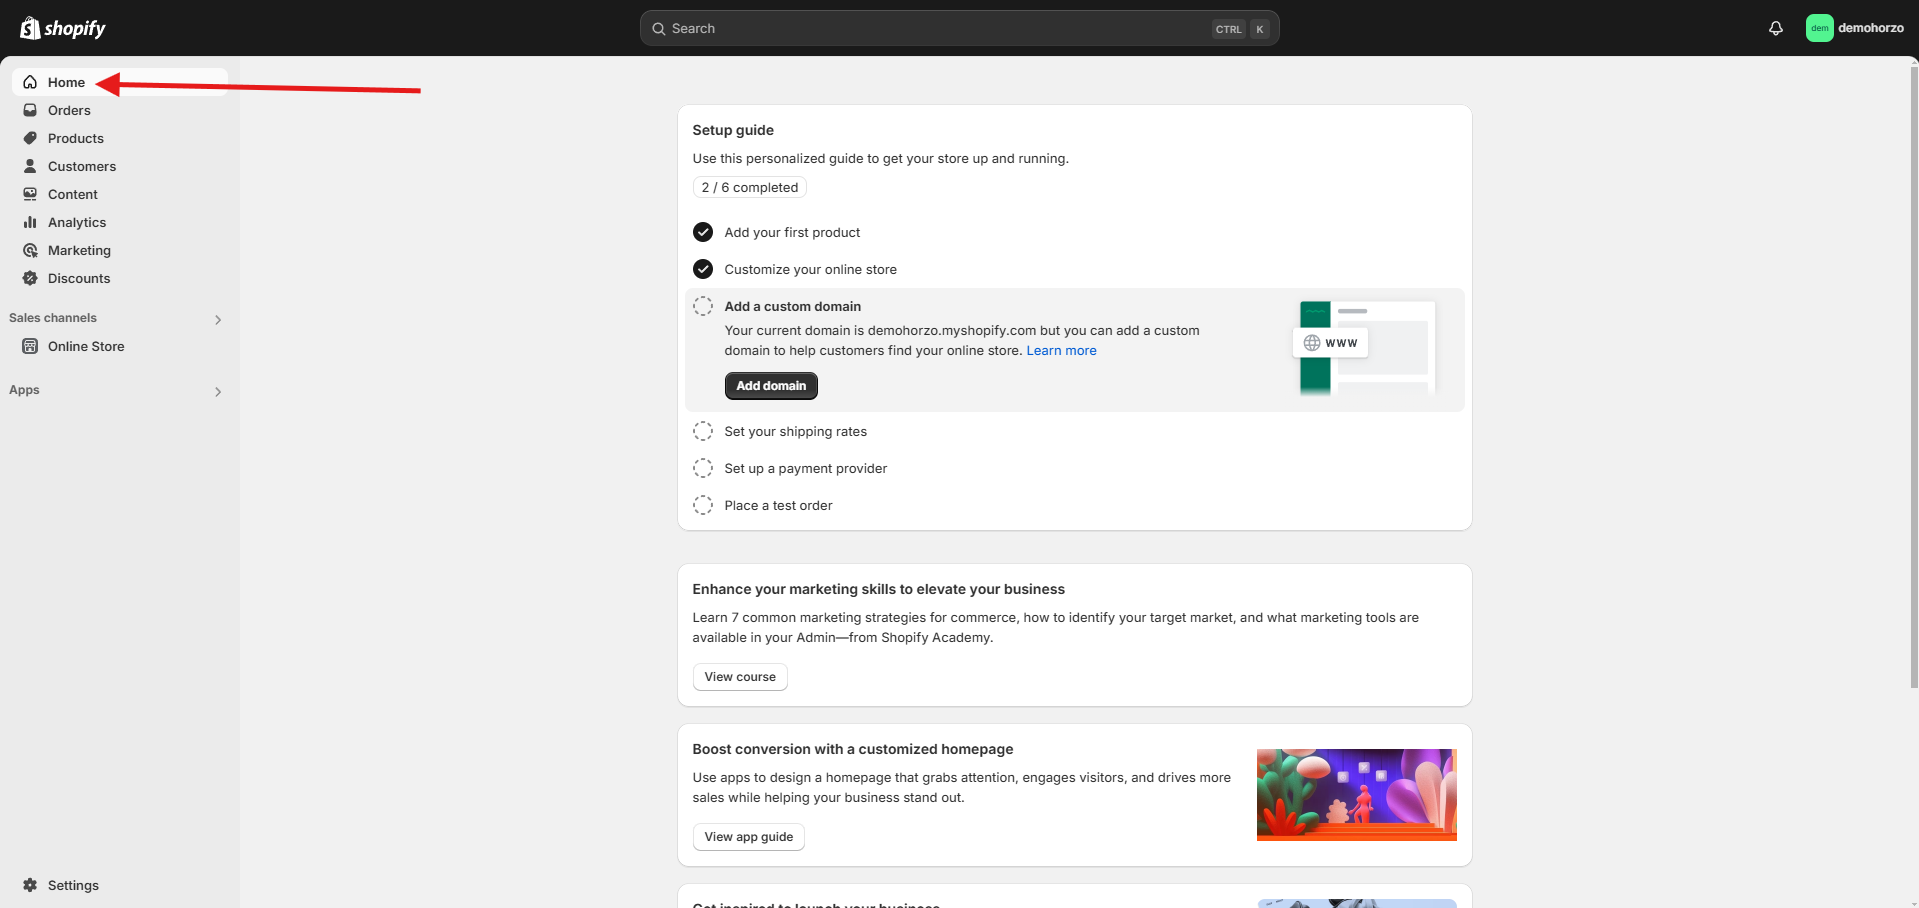The width and height of the screenshot is (1919, 908).
Task: Open notifications bell icon
Action: tap(1775, 28)
